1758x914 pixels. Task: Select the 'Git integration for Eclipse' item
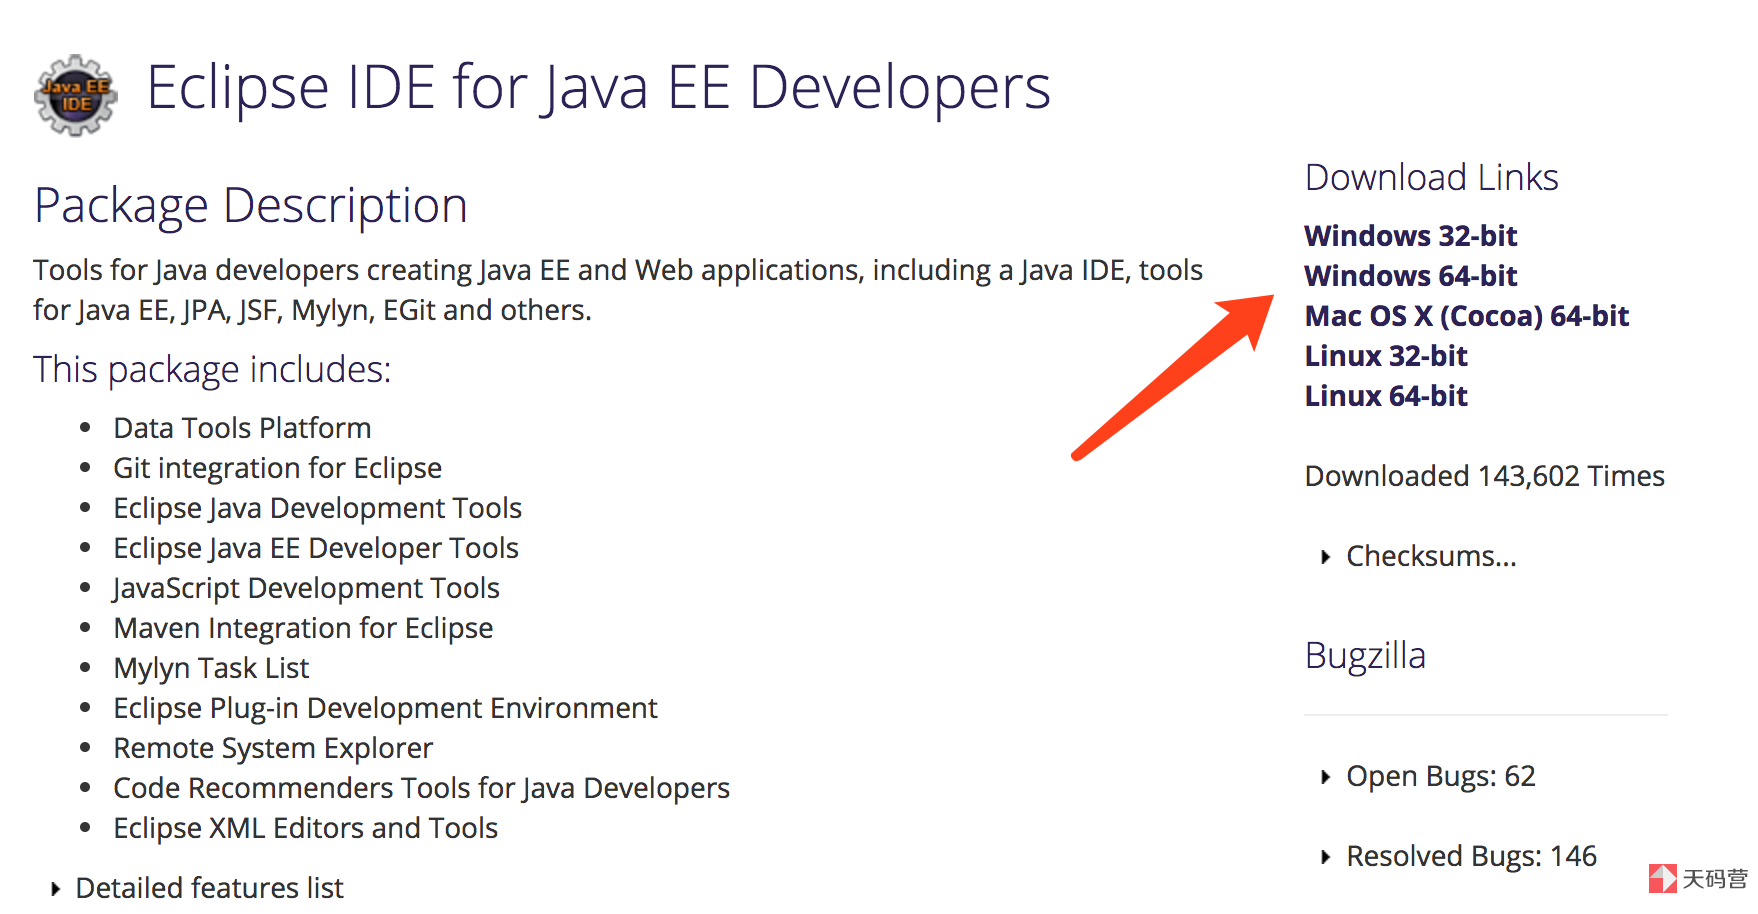277,468
